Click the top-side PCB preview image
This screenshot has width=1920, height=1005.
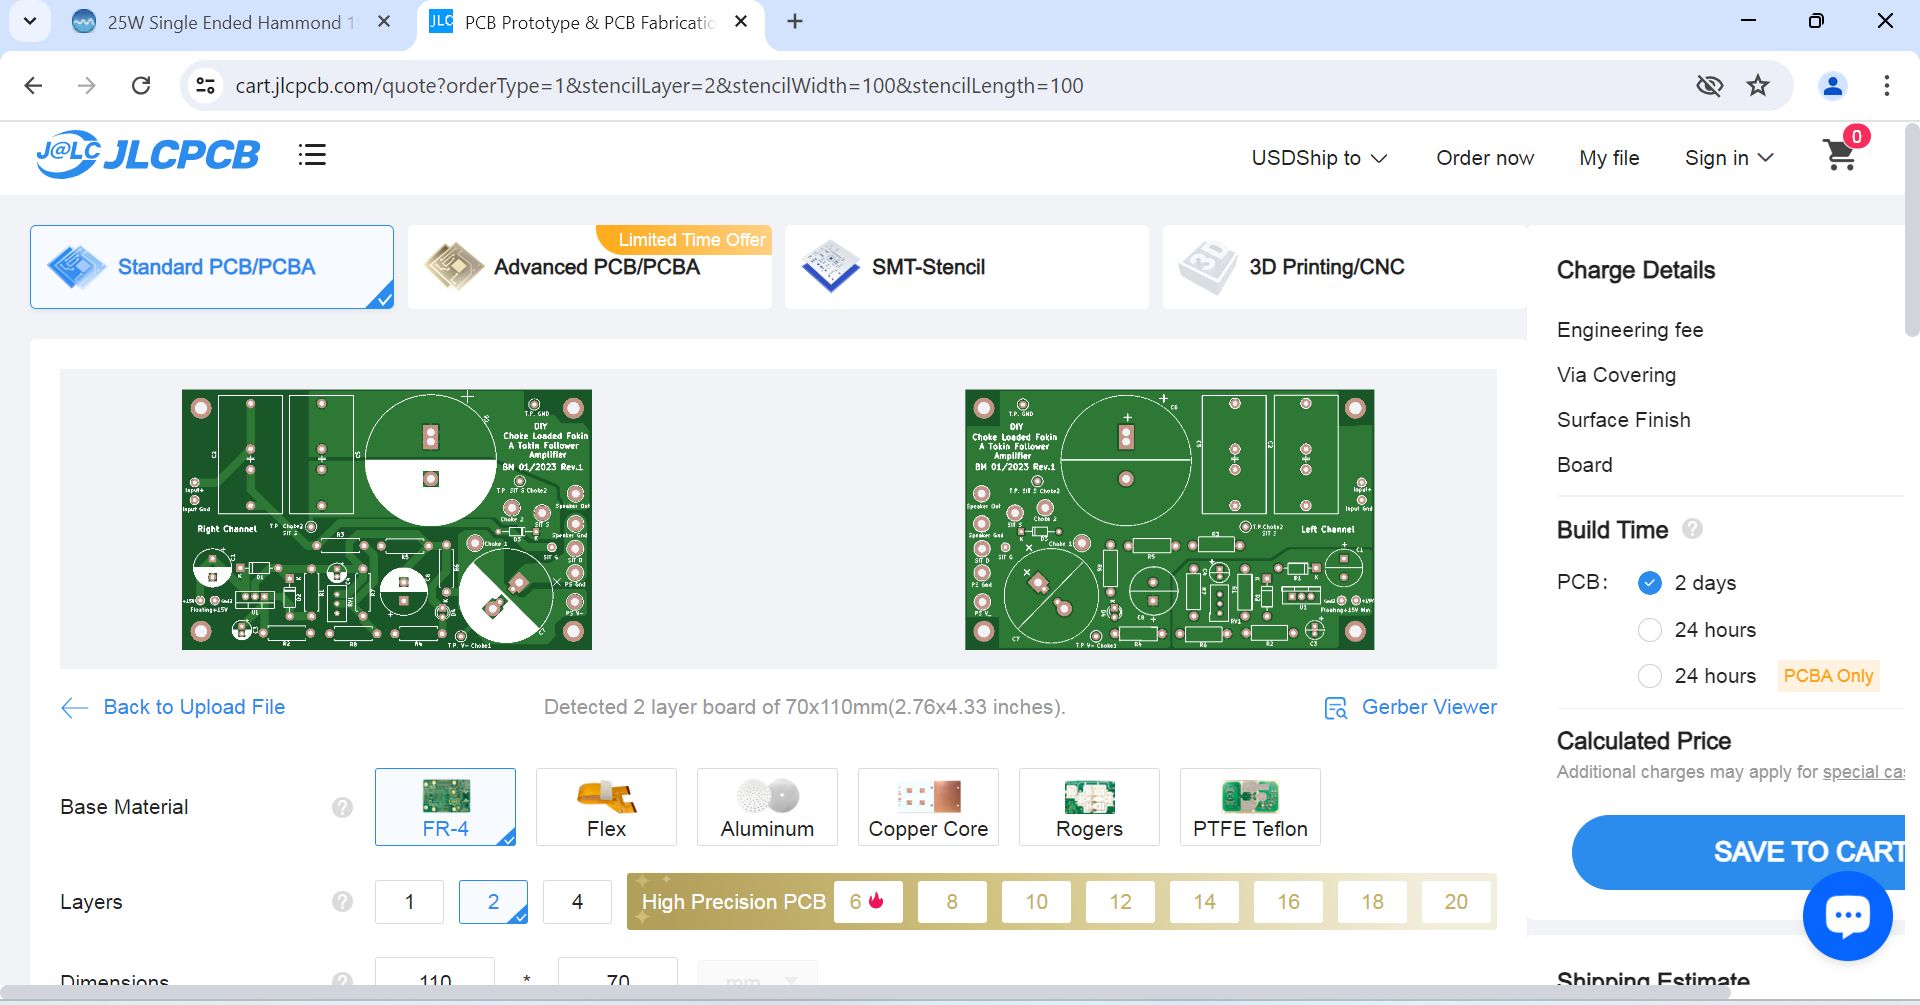(387, 520)
